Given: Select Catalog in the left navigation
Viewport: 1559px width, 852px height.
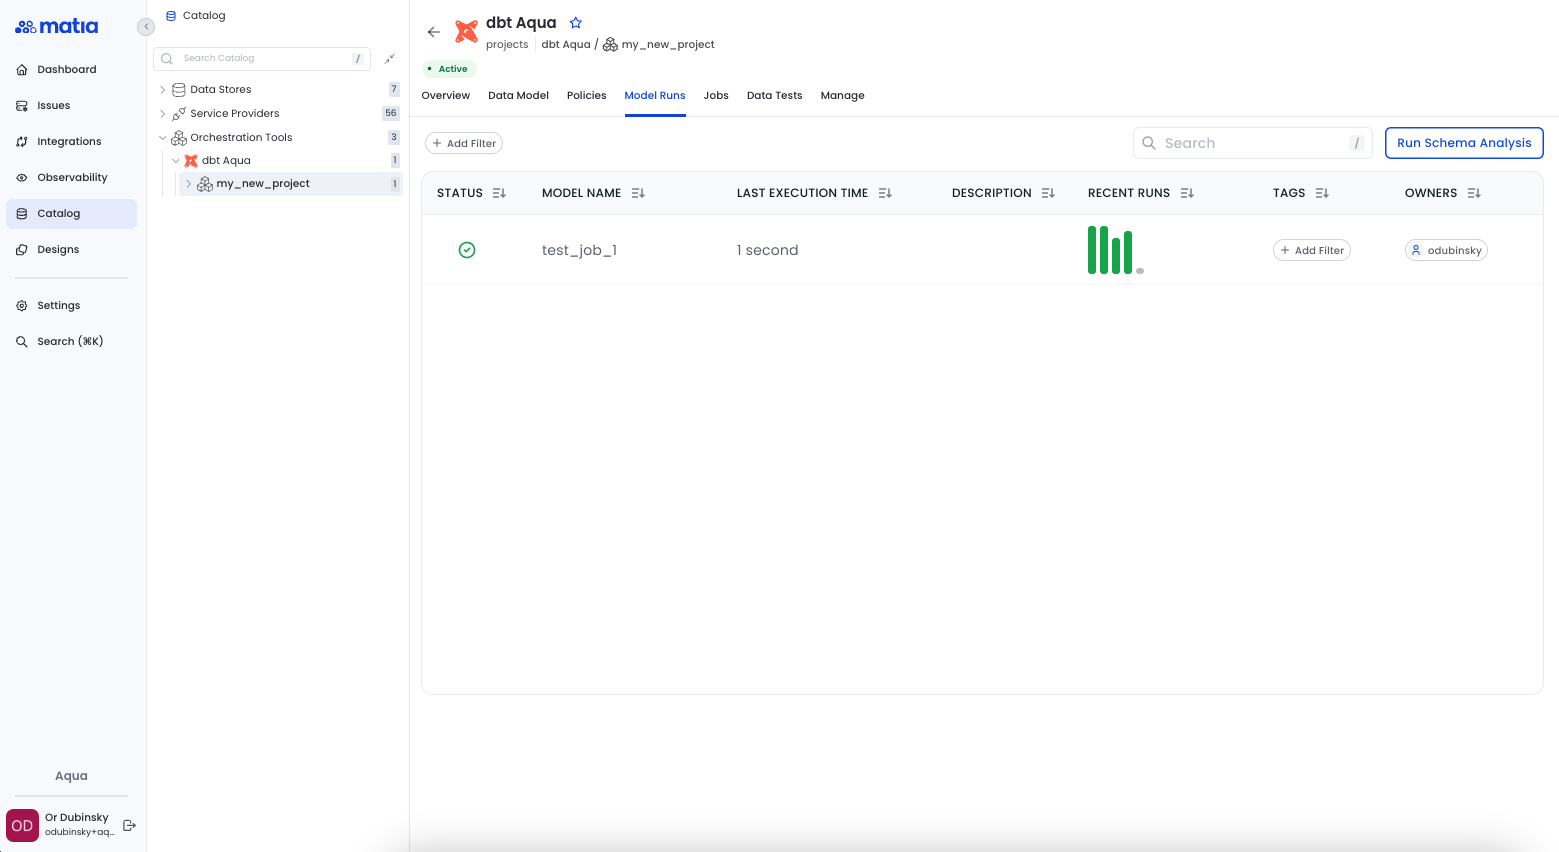Looking at the screenshot, I should pyautogui.click(x=71, y=213).
